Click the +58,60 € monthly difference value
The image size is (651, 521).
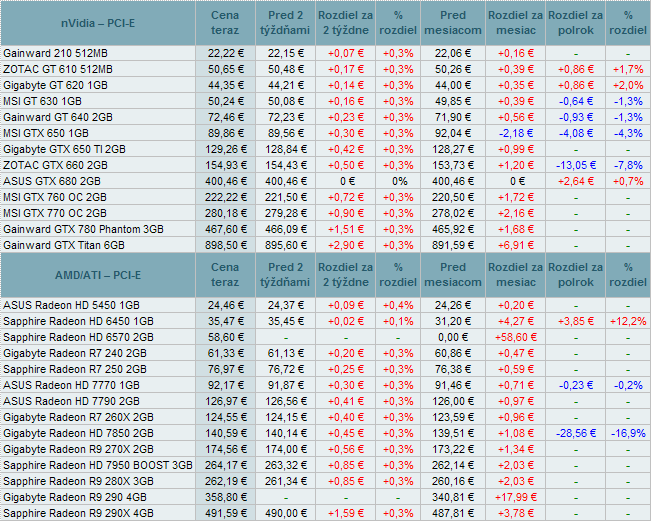514,337
